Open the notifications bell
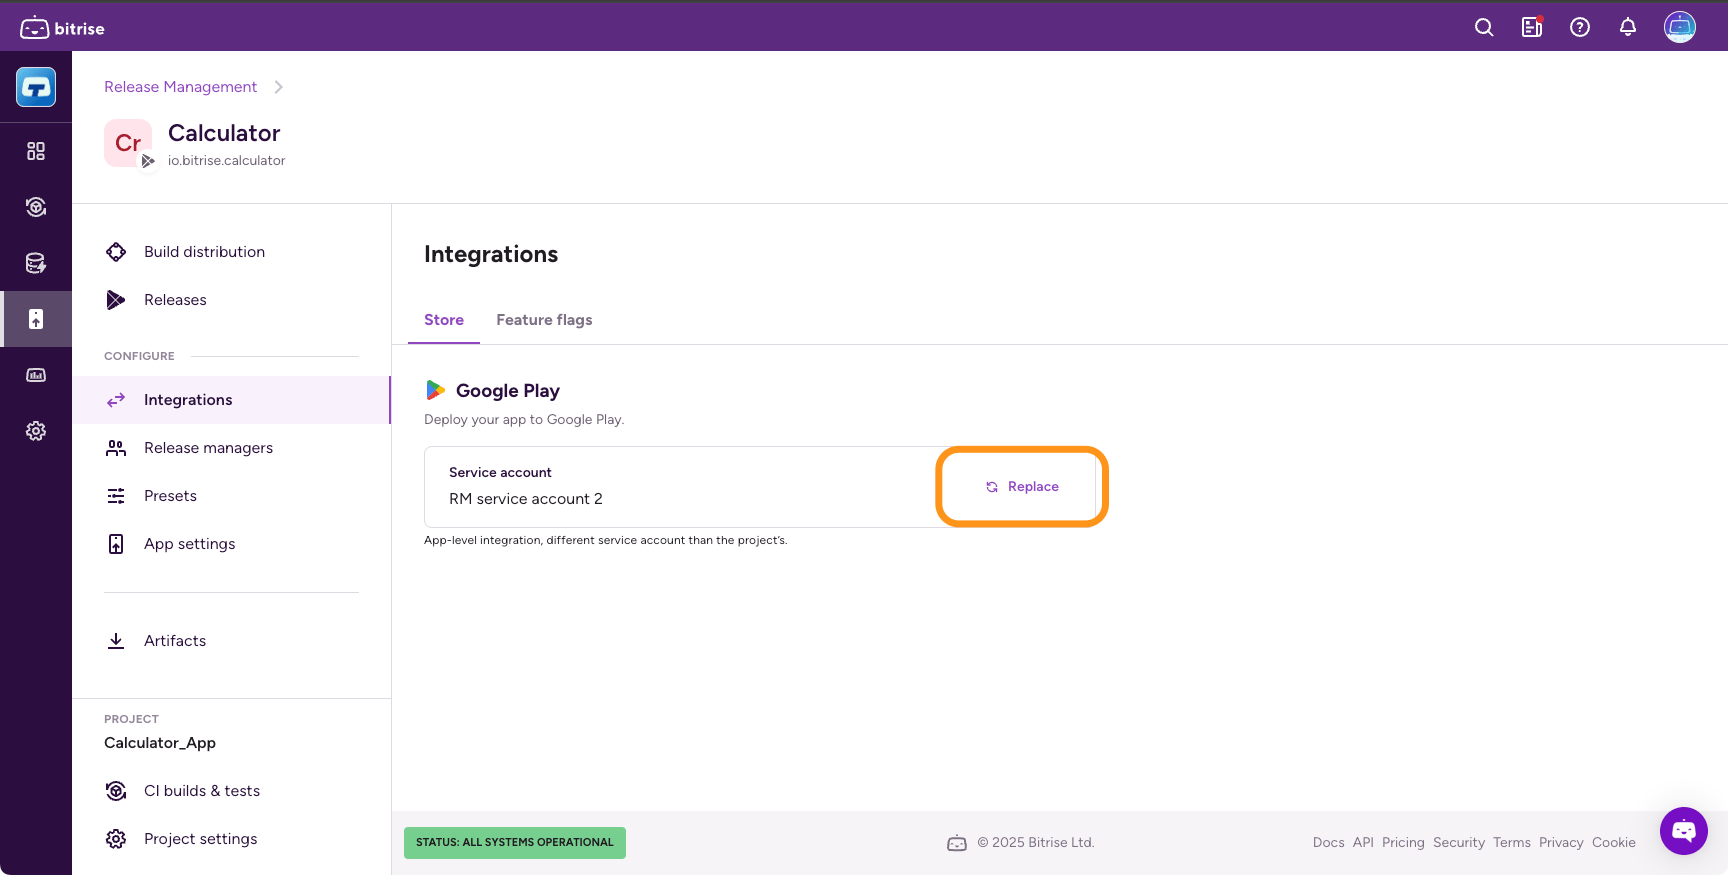The width and height of the screenshot is (1728, 875). click(x=1628, y=28)
